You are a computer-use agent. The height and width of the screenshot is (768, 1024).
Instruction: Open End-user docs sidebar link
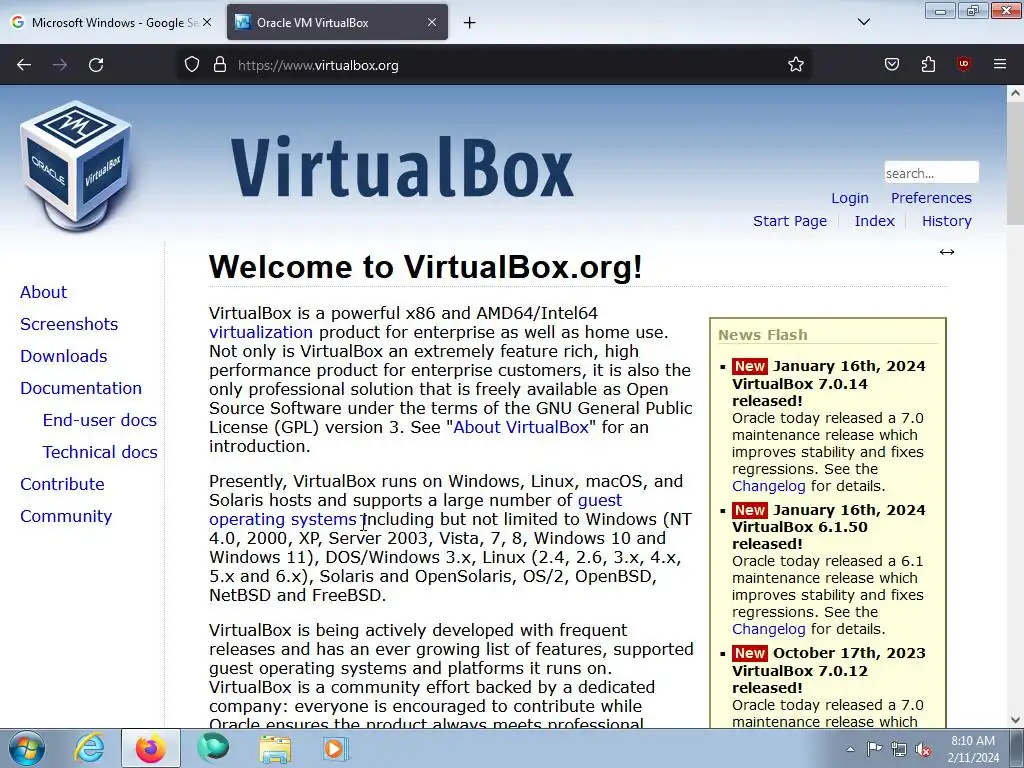click(99, 420)
